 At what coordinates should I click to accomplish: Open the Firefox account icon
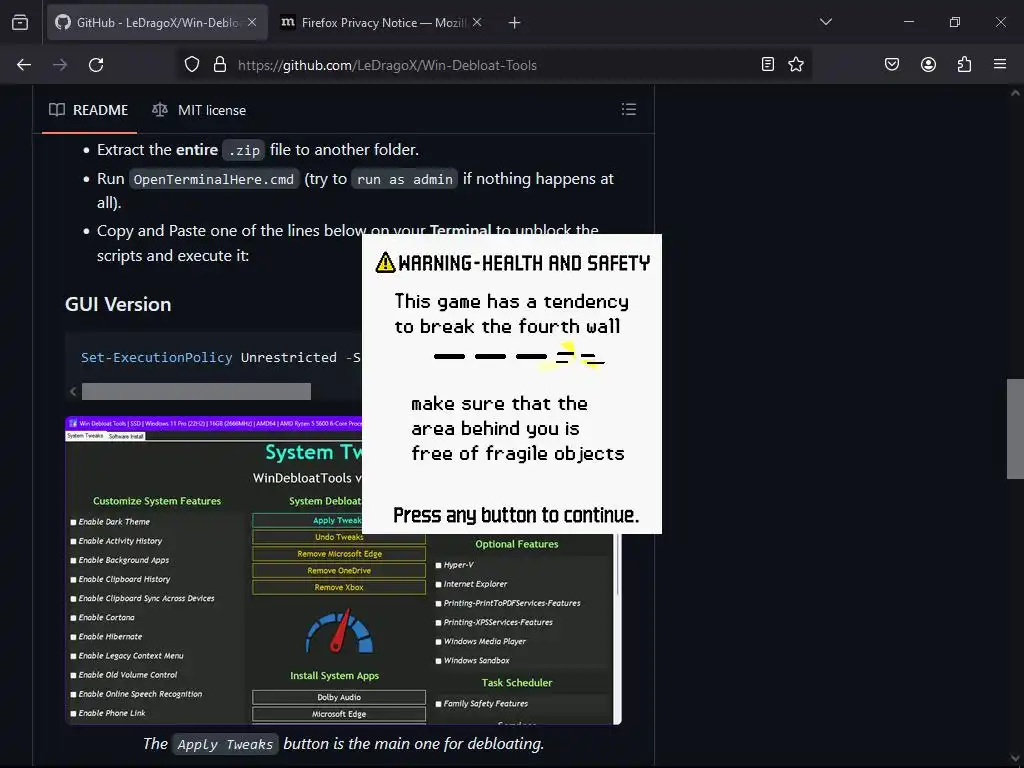(928, 64)
